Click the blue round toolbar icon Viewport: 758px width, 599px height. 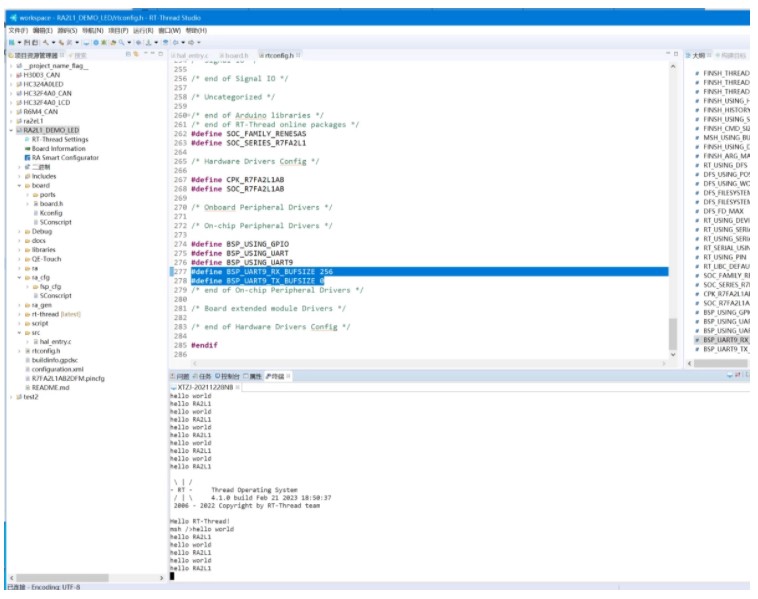pos(96,43)
